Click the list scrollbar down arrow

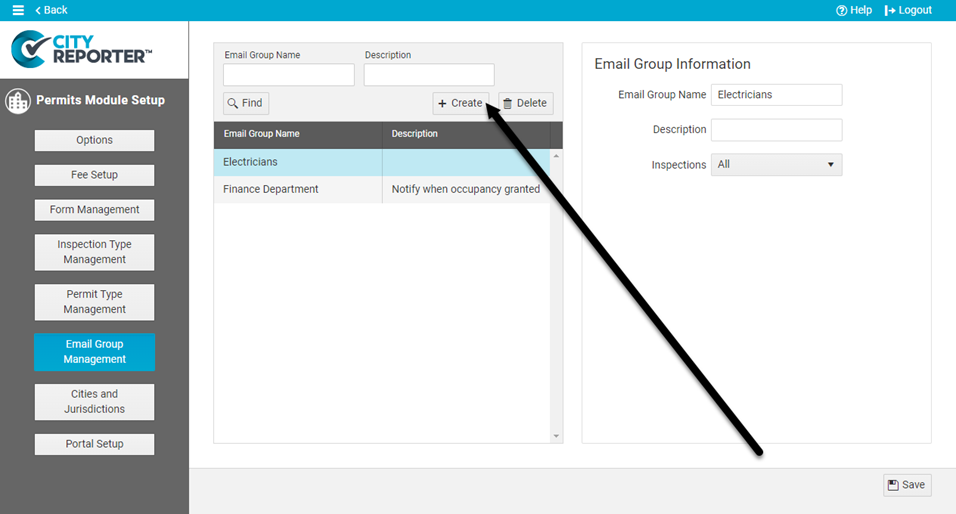pyautogui.click(x=556, y=436)
